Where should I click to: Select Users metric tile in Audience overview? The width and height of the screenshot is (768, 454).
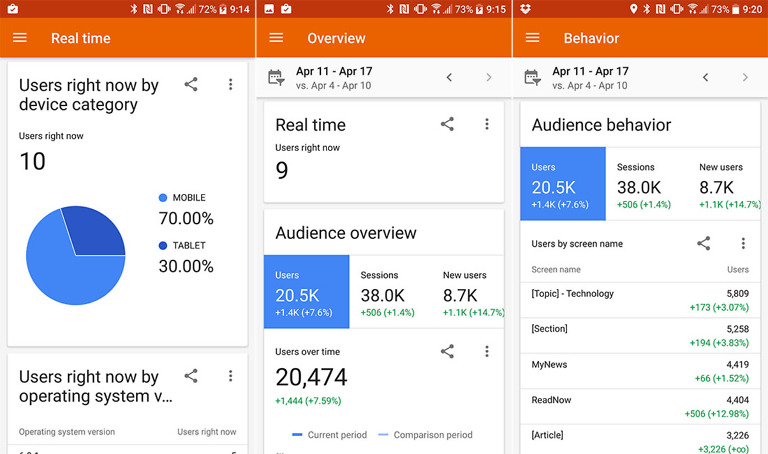coord(306,291)
